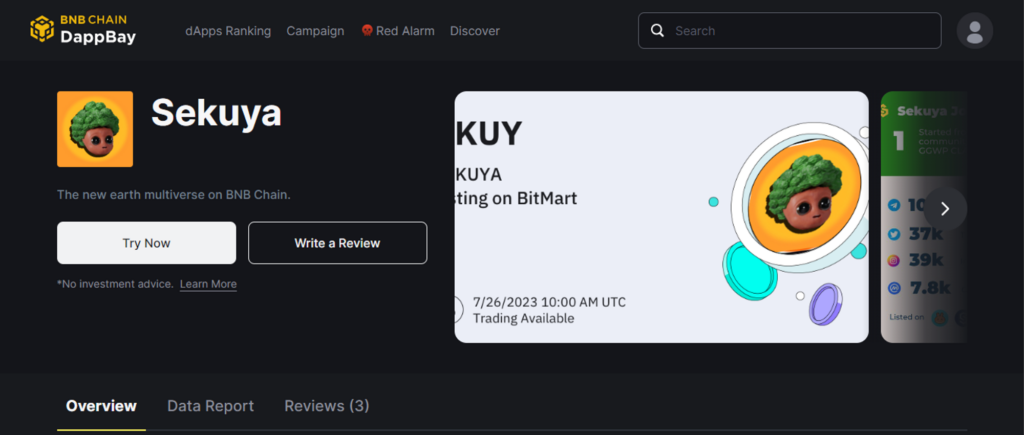Open the Campaign menu item
The width and height of the screenshot is (1024, 435).
tap(315, 31)
